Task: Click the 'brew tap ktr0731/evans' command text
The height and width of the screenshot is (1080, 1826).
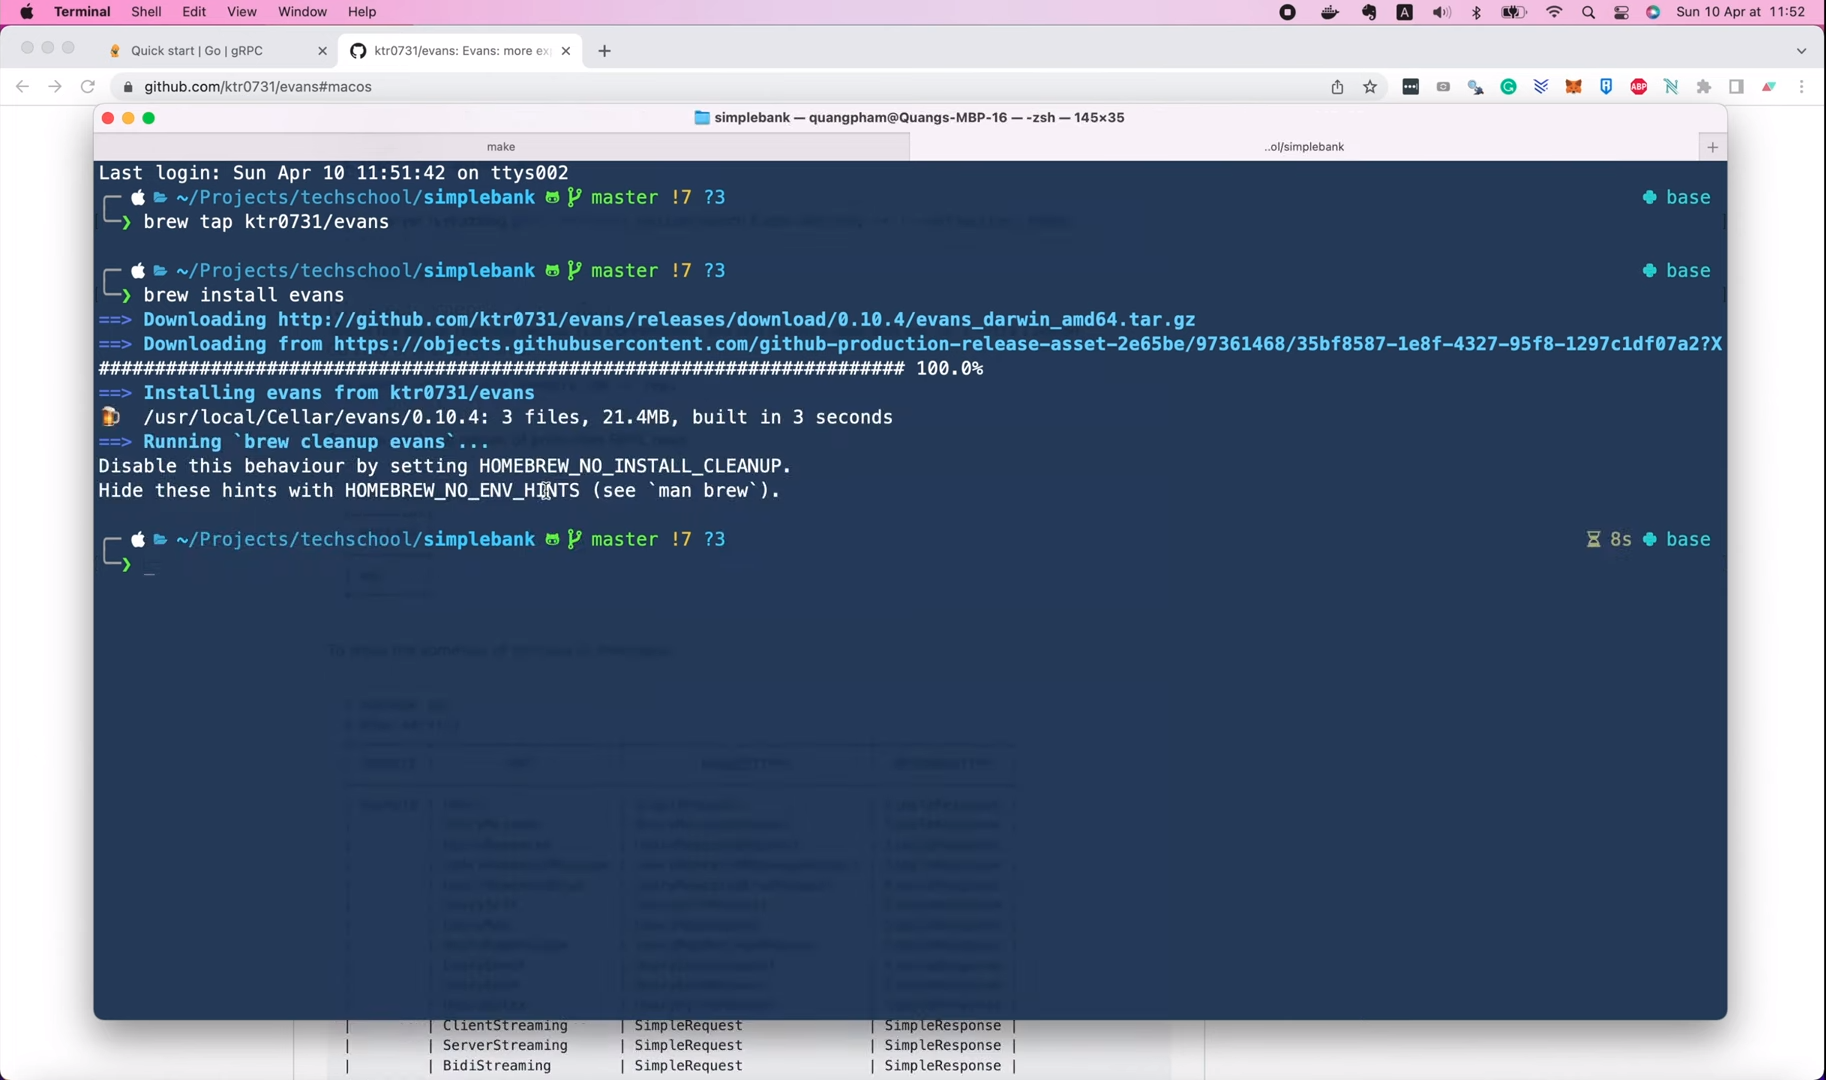Action: pos(266,222)
